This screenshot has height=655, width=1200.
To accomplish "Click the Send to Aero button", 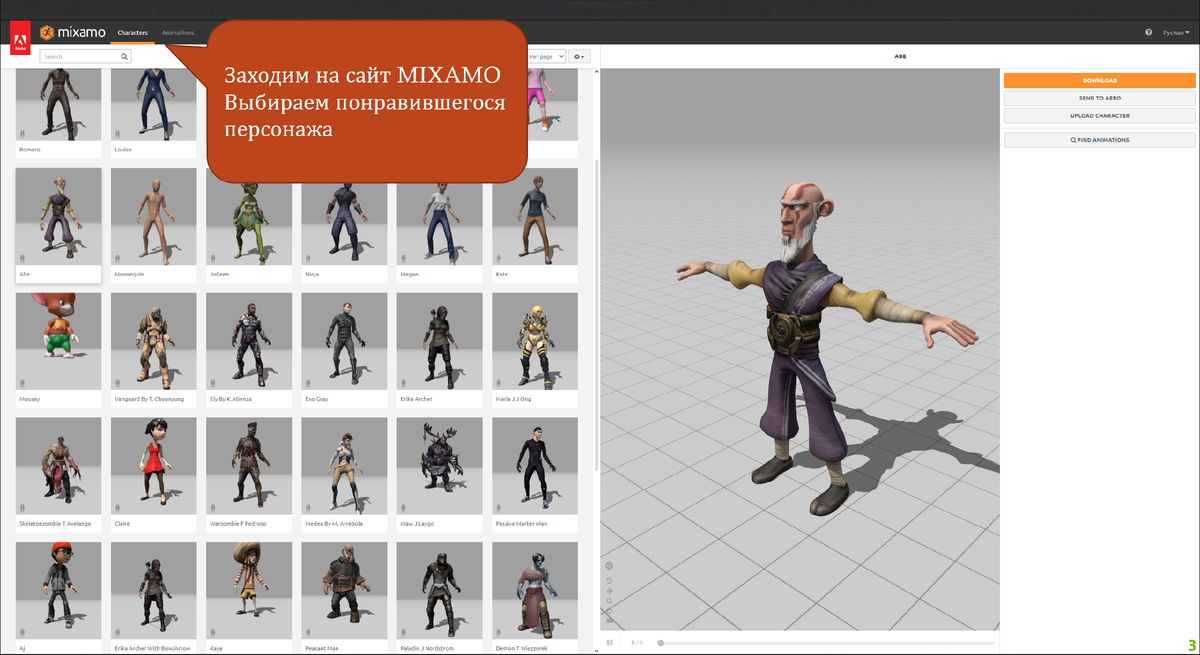I will [1100, 98].
